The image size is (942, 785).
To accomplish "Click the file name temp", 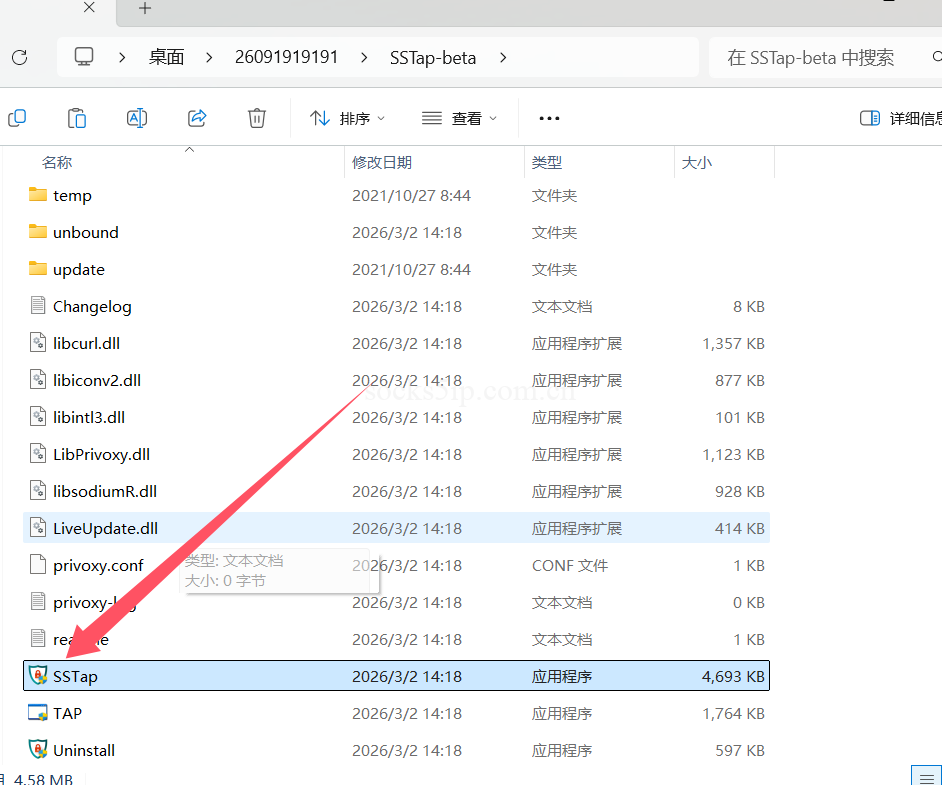I will pyautogui.click(x=72, y=196).
